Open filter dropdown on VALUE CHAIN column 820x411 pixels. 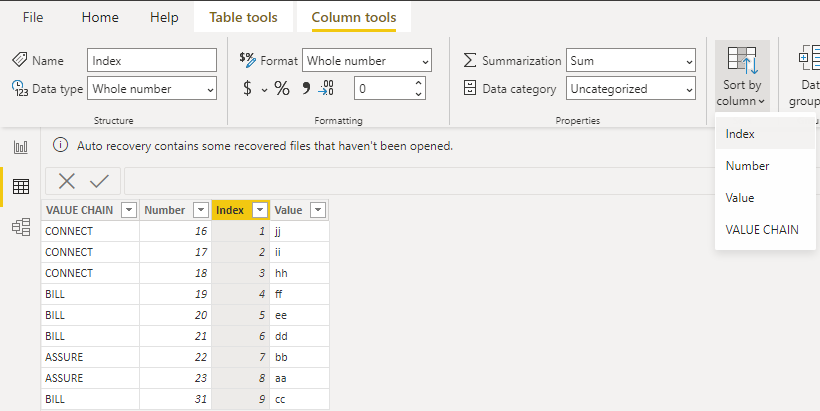[x=129, y=210]
